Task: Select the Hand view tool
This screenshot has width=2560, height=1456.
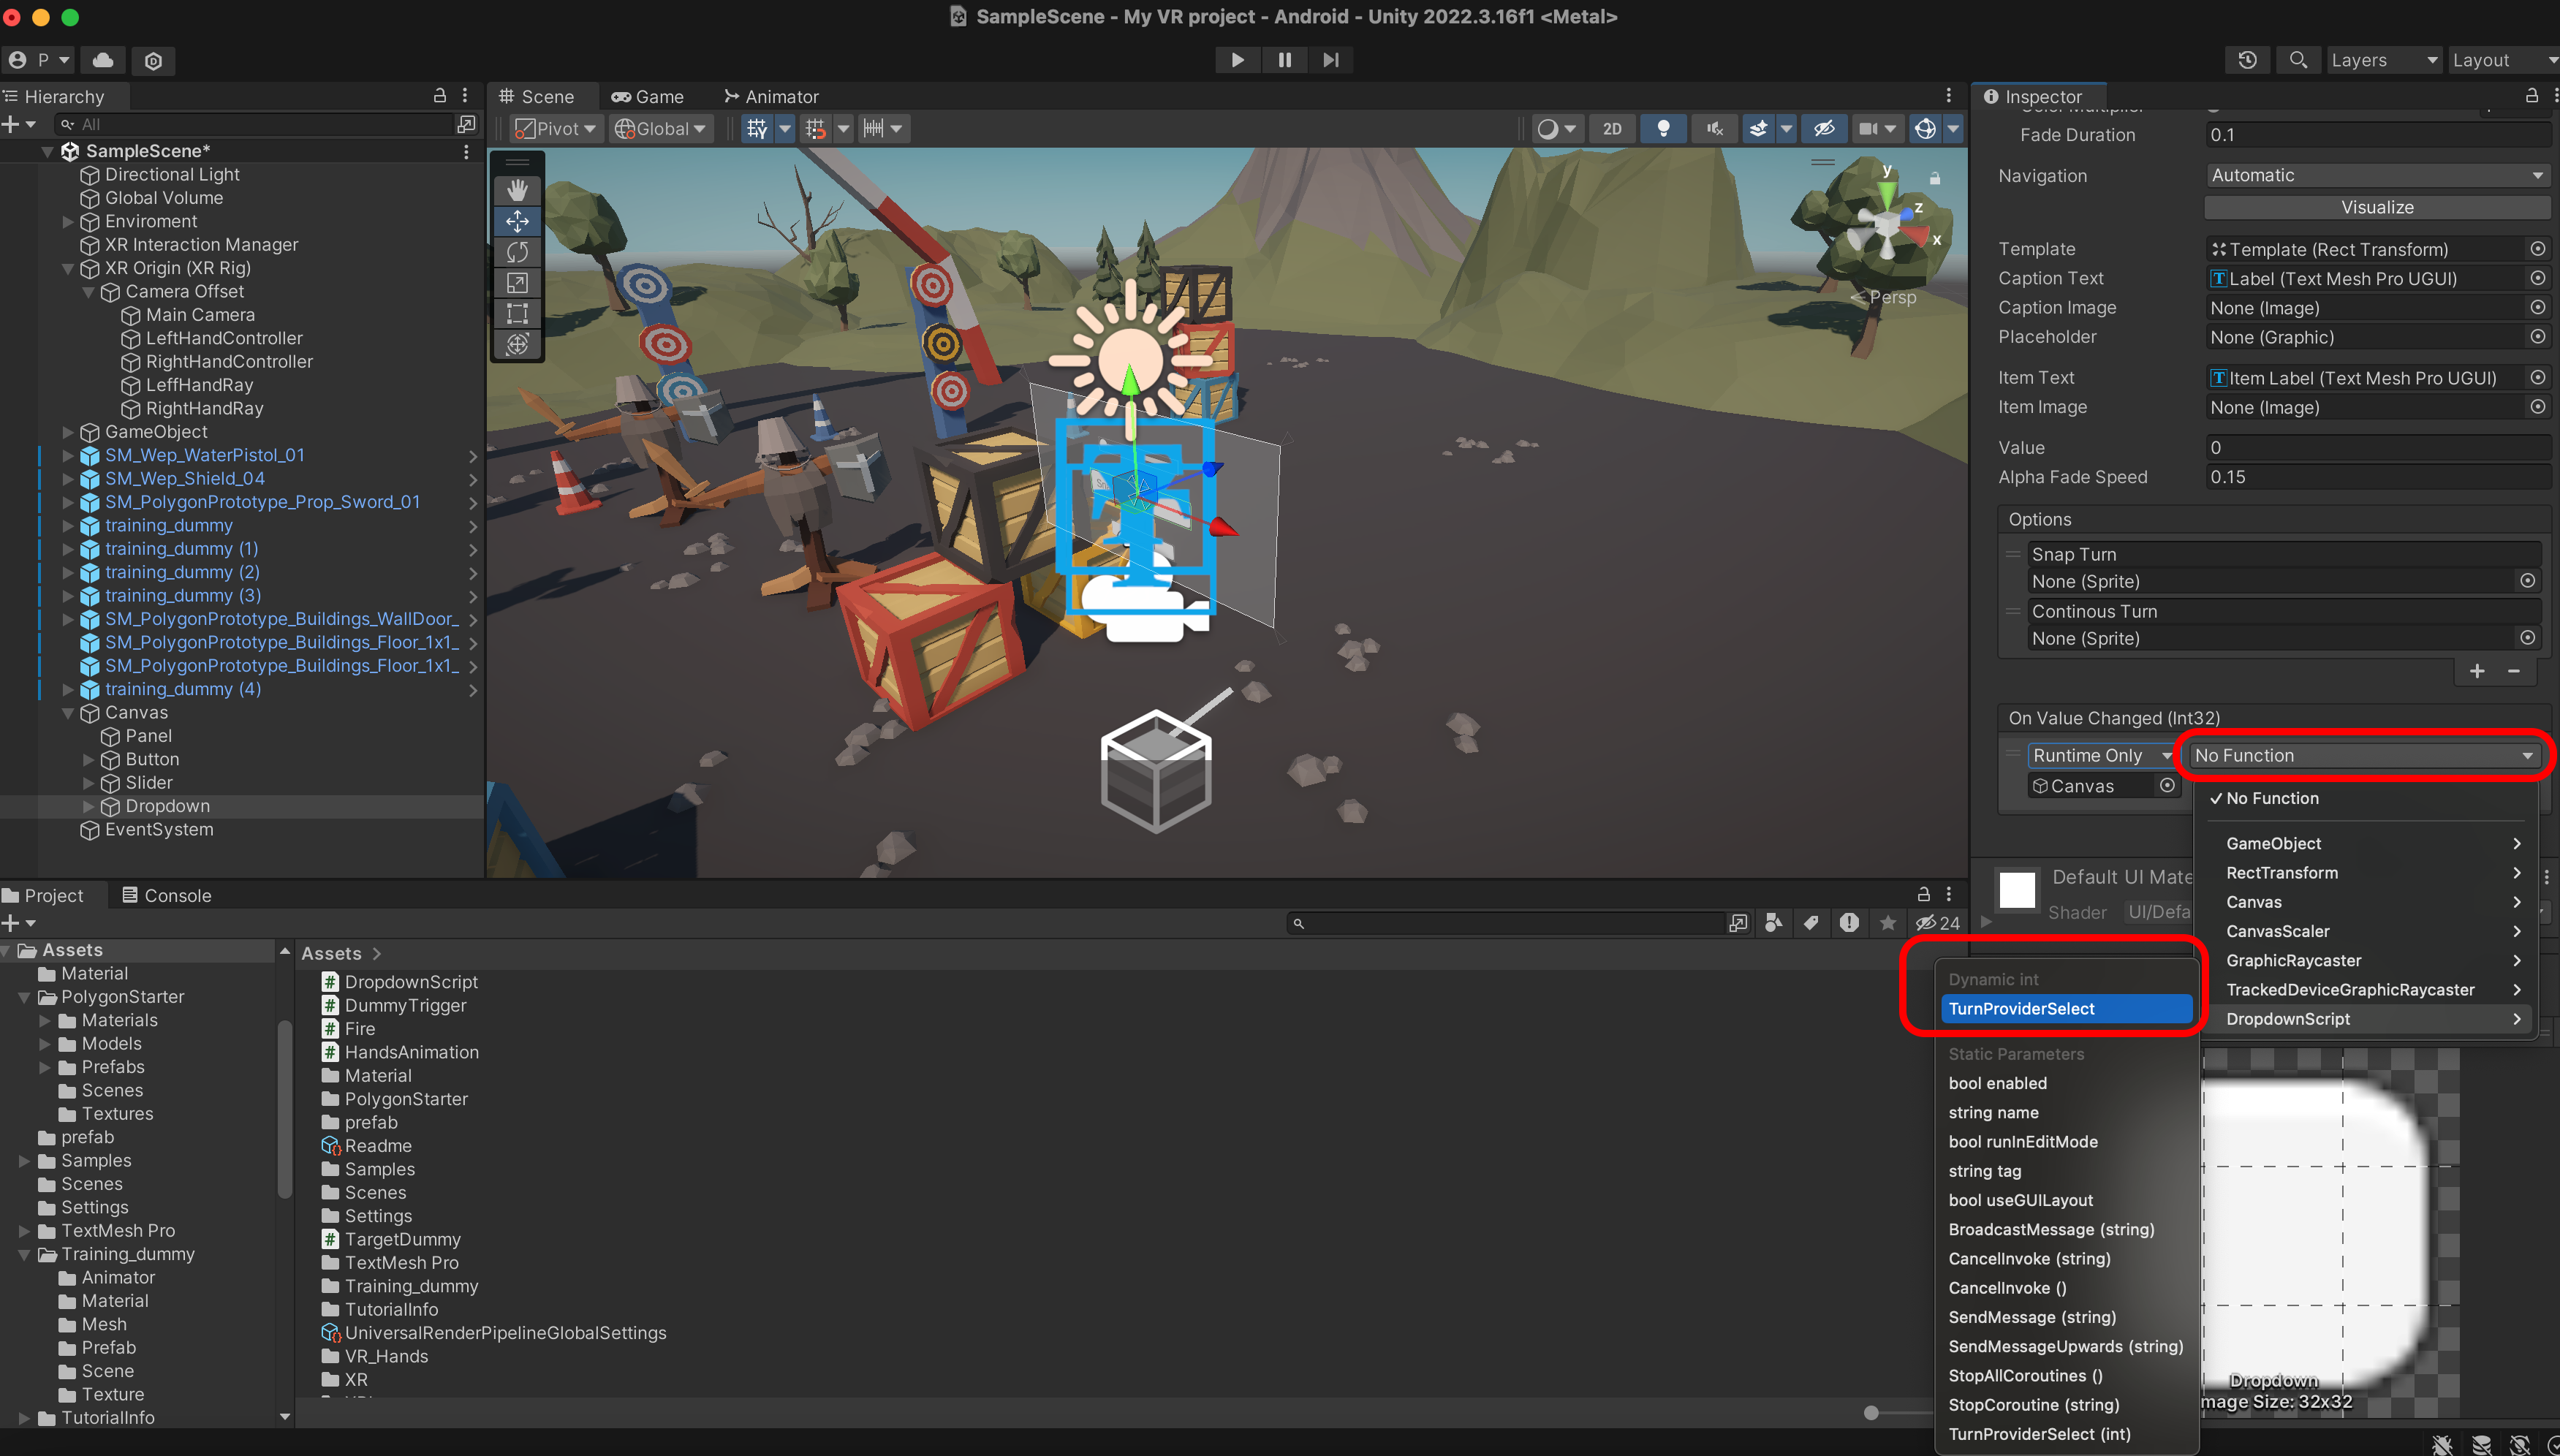Action: coord(517,190)
